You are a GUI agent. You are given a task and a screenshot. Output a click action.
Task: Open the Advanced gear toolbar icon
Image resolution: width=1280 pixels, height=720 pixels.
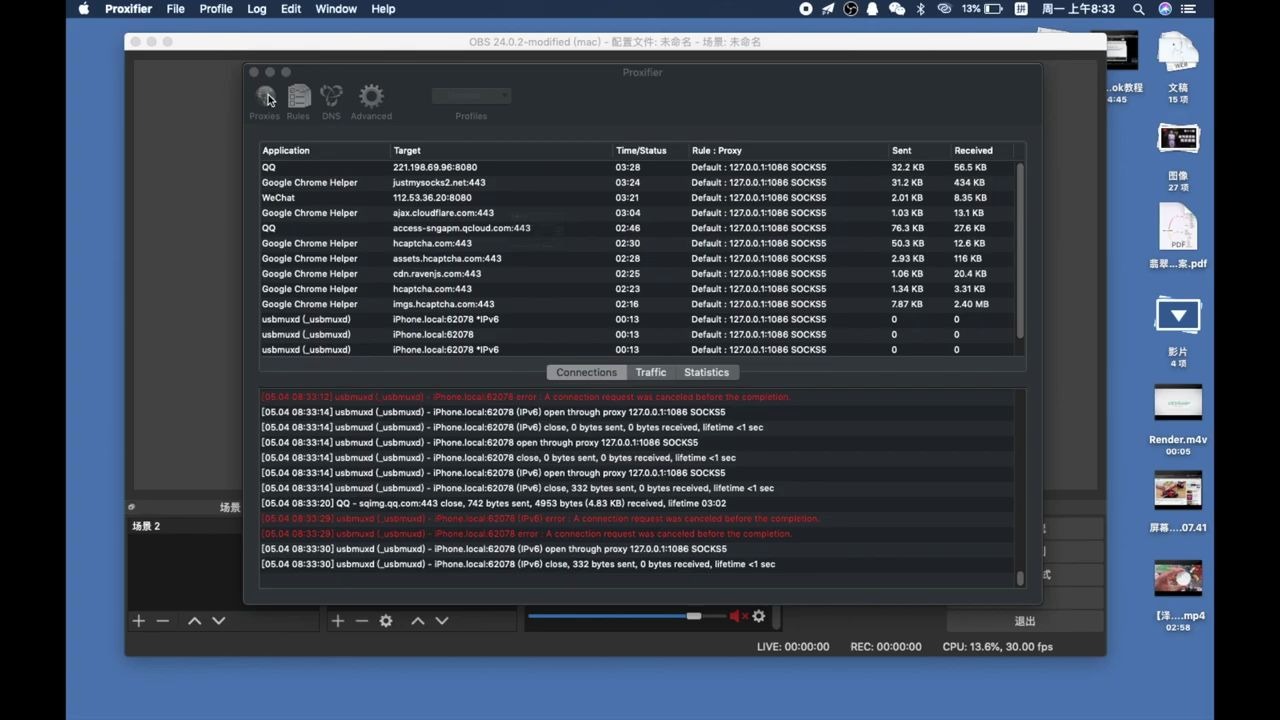pos(371,101)
